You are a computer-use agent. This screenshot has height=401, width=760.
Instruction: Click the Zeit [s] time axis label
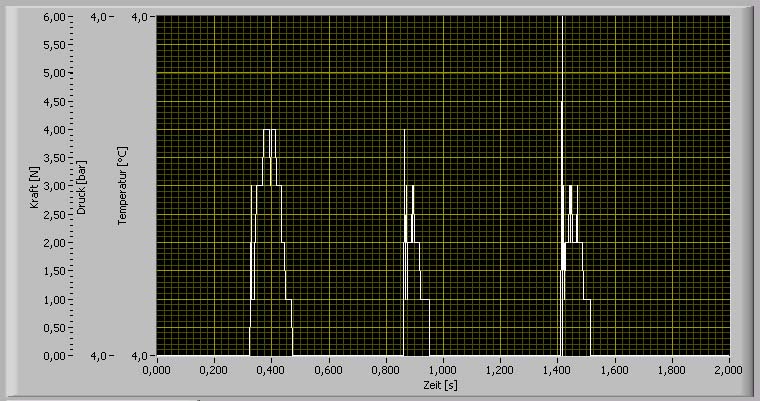pos(440,385)
